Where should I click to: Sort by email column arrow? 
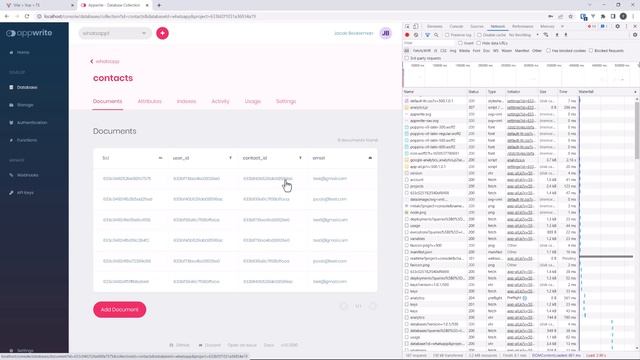coord(370,158)
